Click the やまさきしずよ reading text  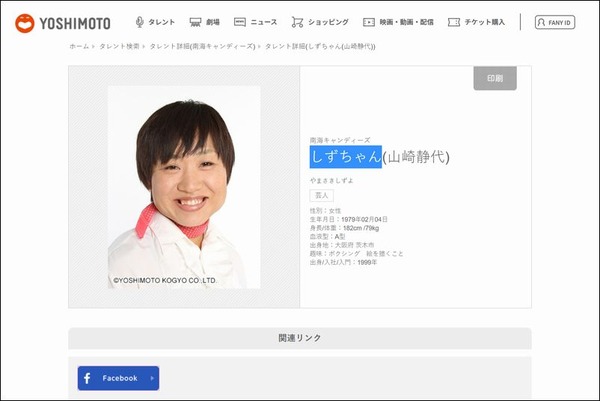331,181
